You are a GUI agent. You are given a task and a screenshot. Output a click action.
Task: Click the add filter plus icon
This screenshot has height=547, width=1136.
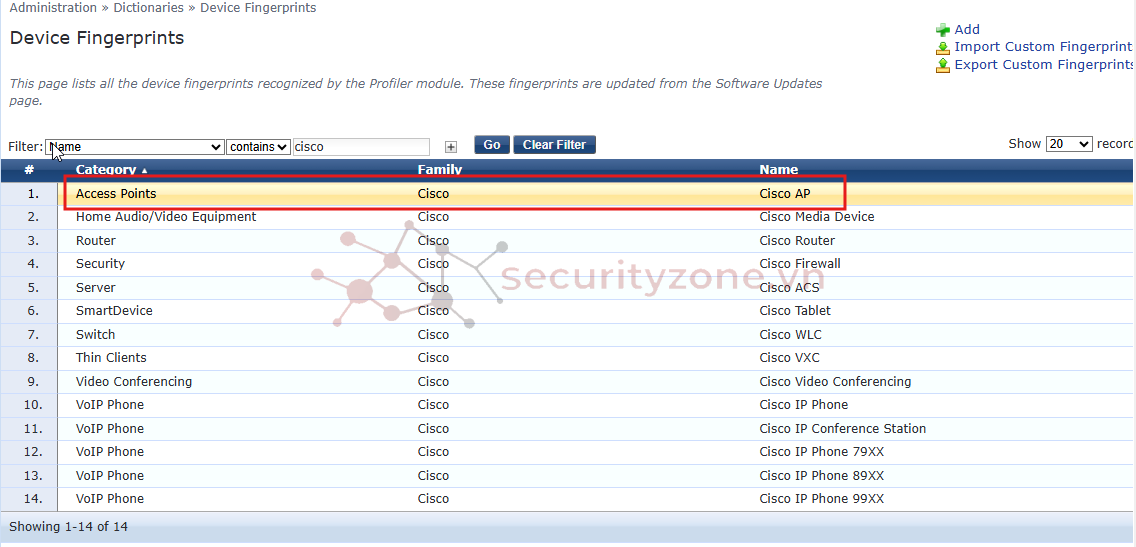point(451,147)
